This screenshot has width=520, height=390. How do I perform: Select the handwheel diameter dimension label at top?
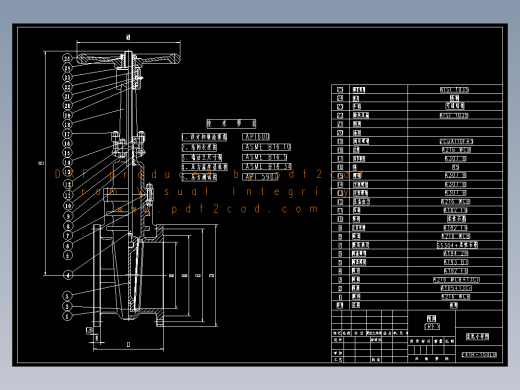click(x=128, y=37)
